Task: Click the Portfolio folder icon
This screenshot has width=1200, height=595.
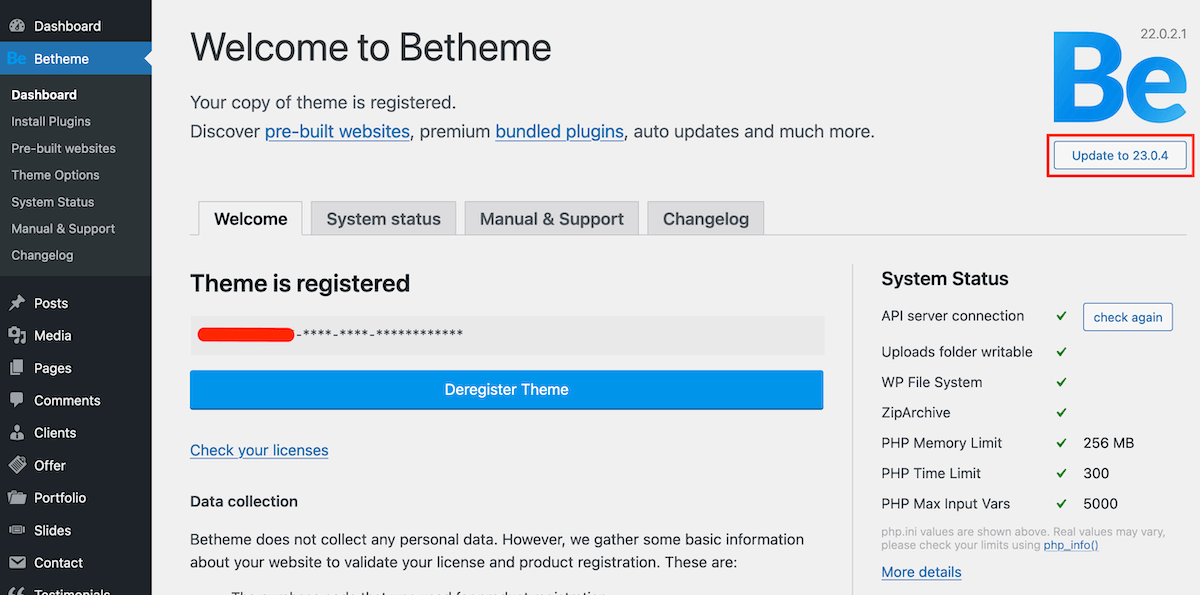Action: click(17, 498)
